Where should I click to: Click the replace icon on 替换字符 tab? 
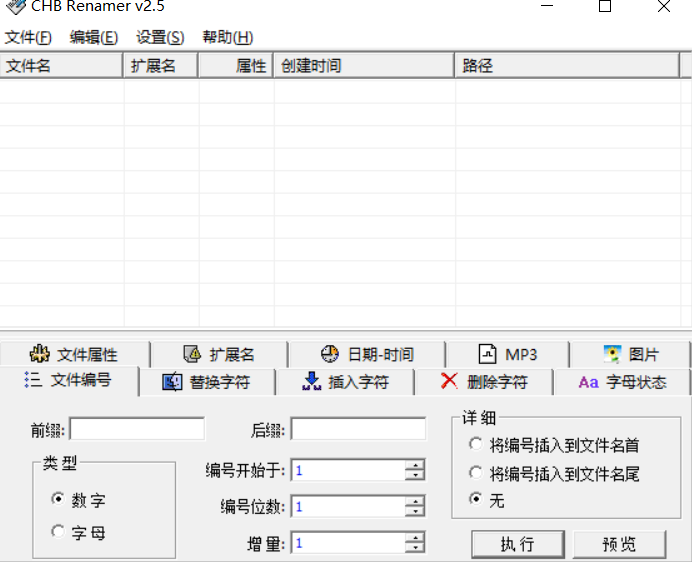[x=172, y=382]
